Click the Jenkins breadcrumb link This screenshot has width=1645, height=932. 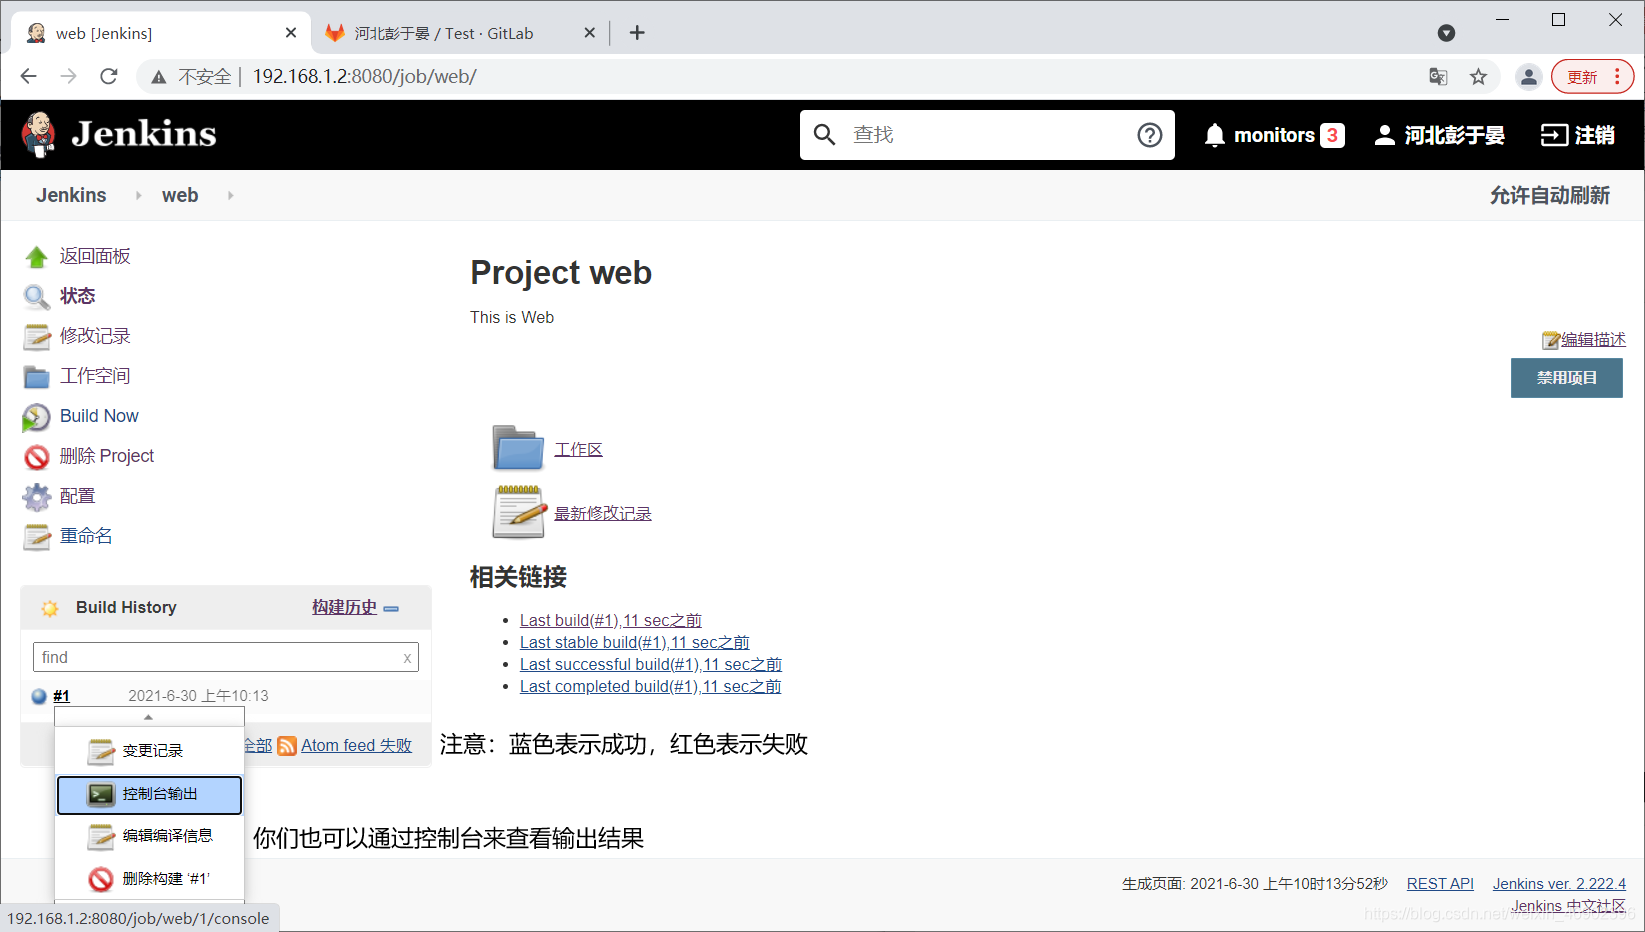(71, 196)
